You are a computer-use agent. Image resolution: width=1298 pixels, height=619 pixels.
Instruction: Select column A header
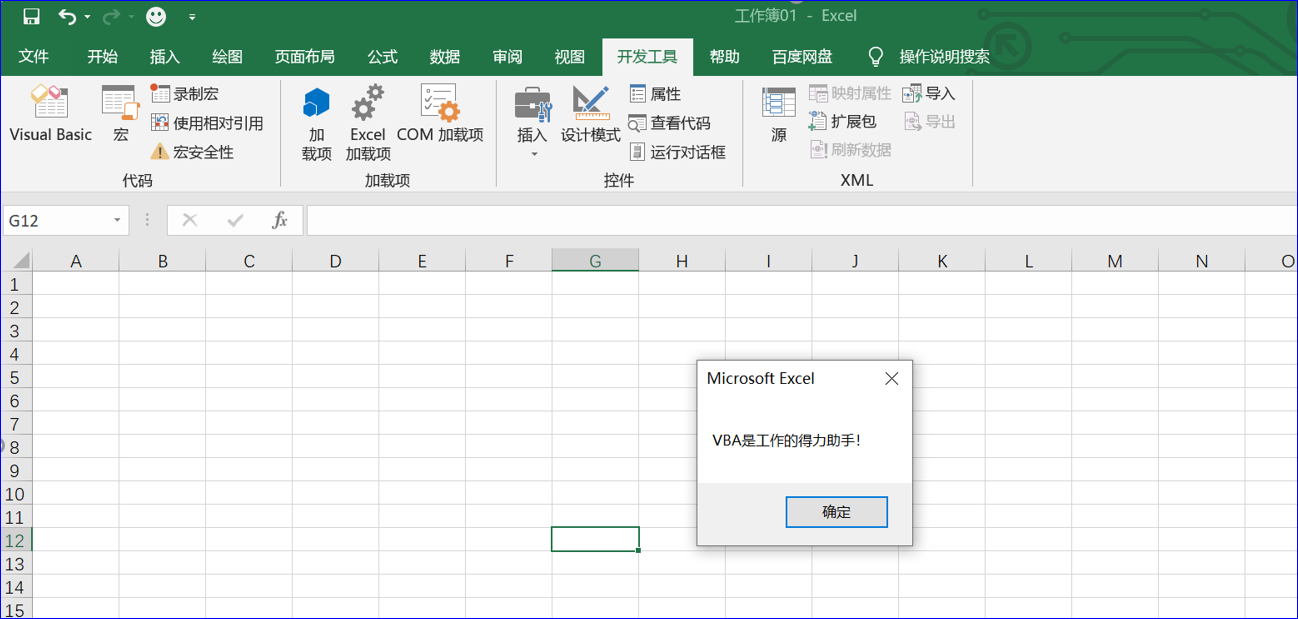76,261
